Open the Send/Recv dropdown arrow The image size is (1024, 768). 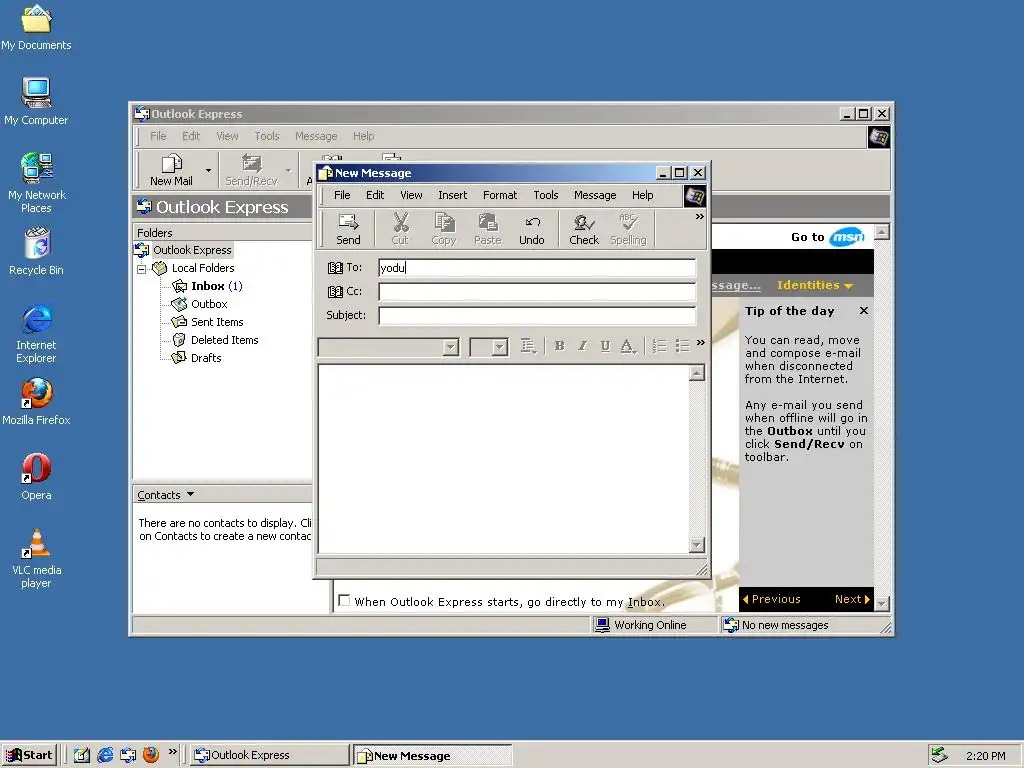tap(289, 170)
